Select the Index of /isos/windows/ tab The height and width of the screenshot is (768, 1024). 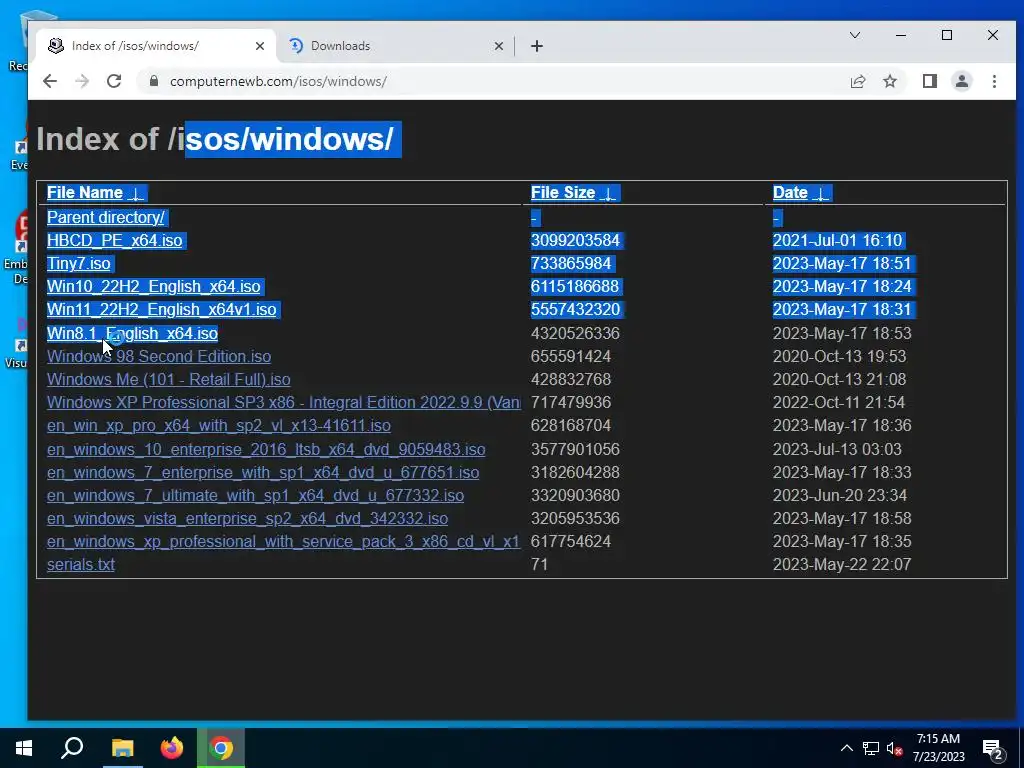click(156, 46)
